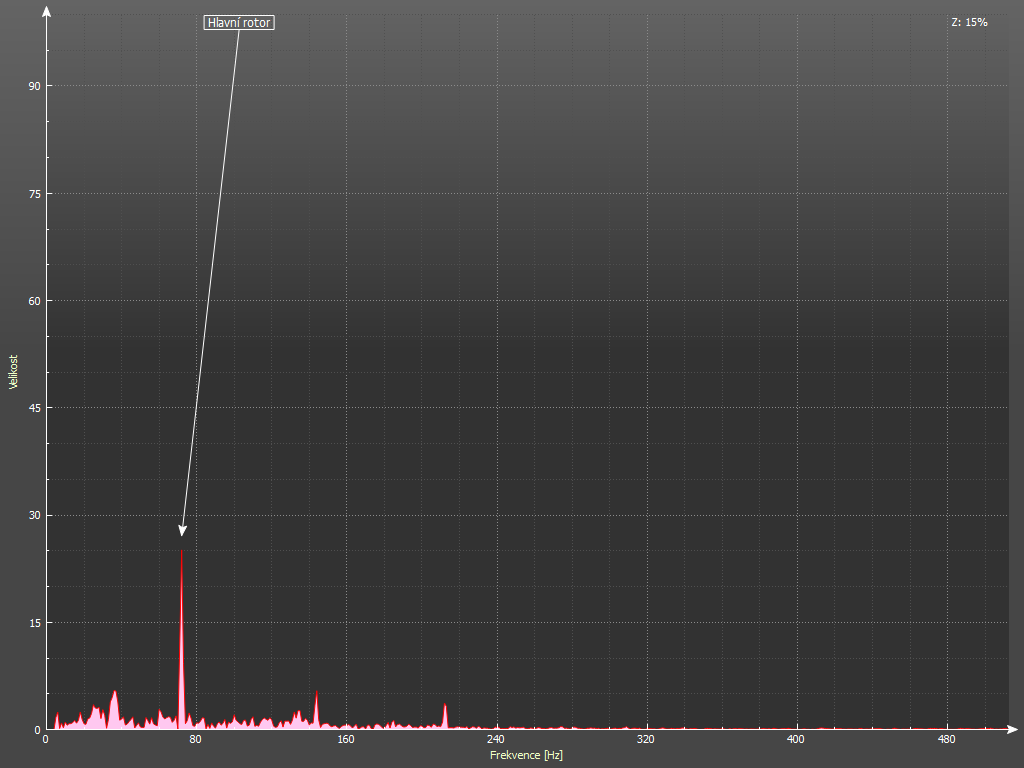The width and height of the screenshot is (1024, 768).
Task: Click the 80 tick label on the frequency axis
Action: (196, 740)
